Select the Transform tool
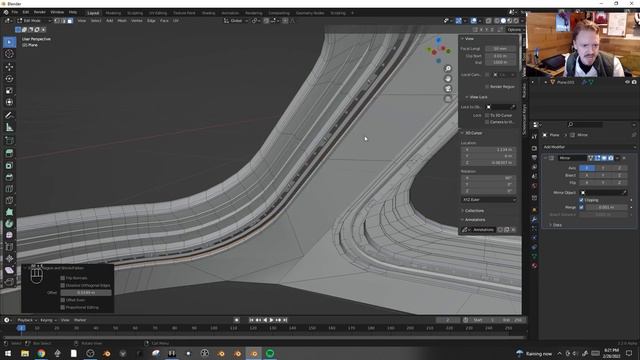This screenshot has height=360, width=640. pyautogui.click(x=9, y=102)
